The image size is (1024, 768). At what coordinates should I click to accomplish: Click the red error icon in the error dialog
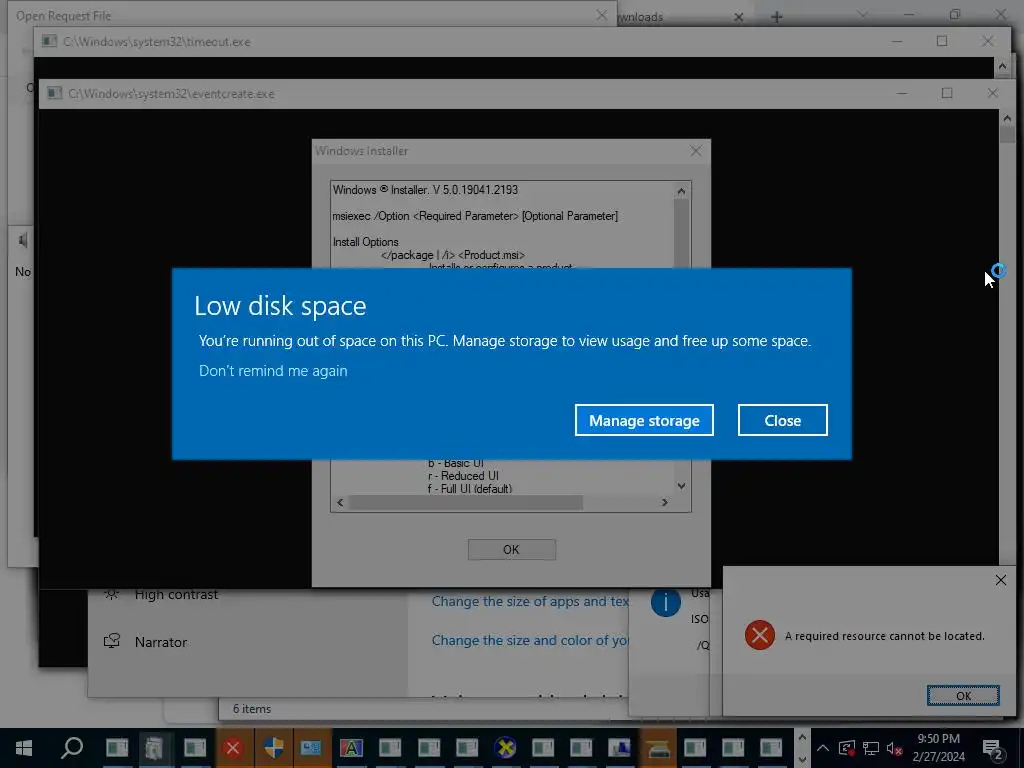(x=760, y=635)
